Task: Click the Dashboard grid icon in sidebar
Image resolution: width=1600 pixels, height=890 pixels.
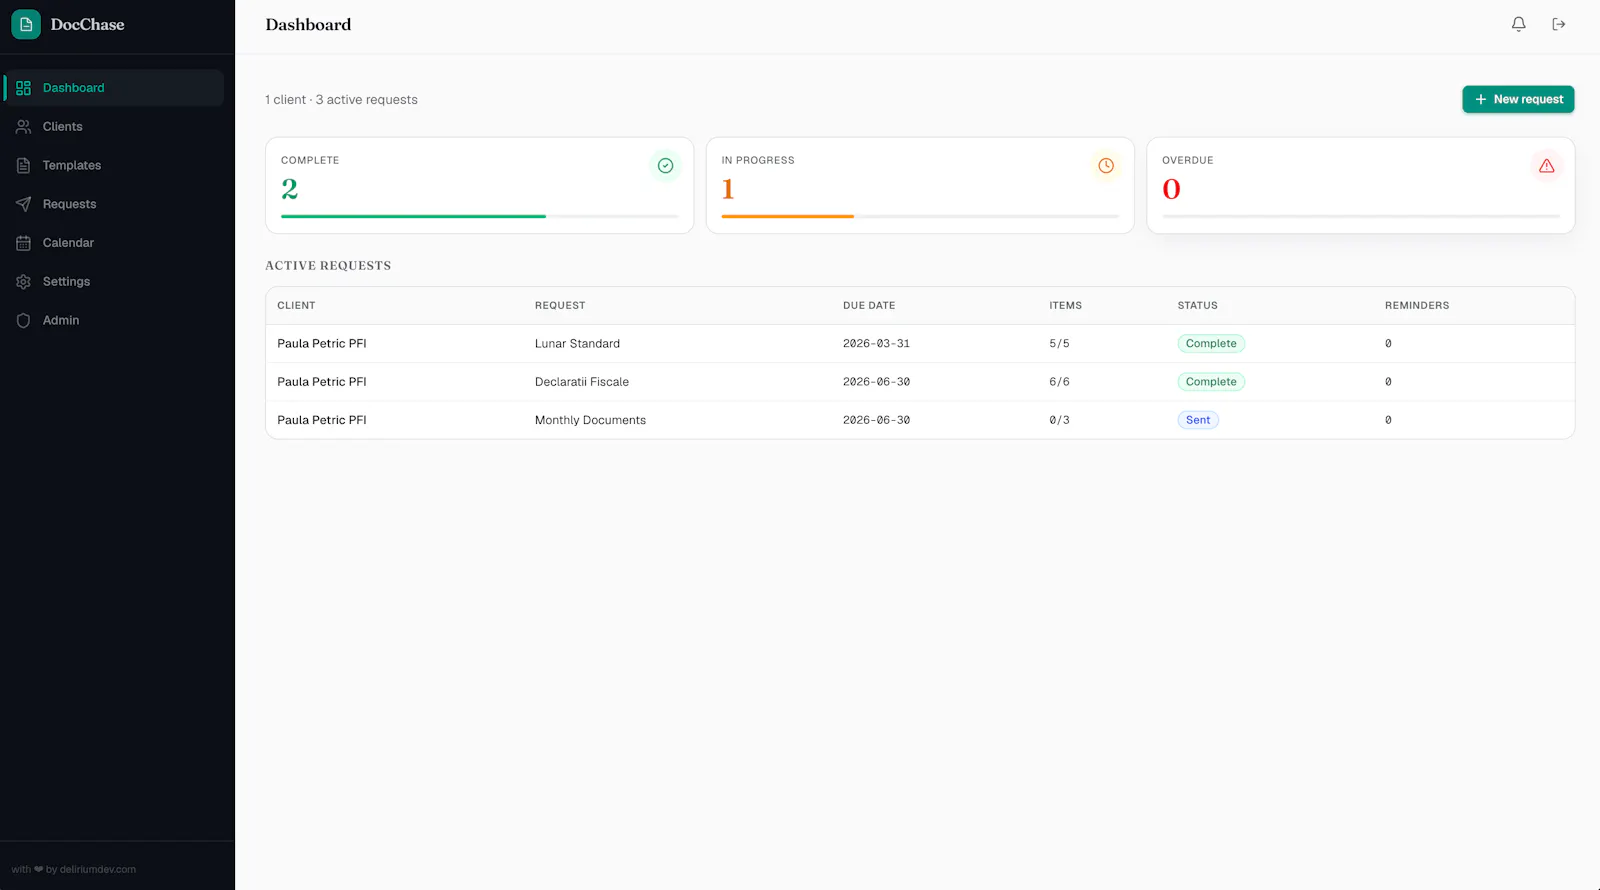Action: pos(24,88)
